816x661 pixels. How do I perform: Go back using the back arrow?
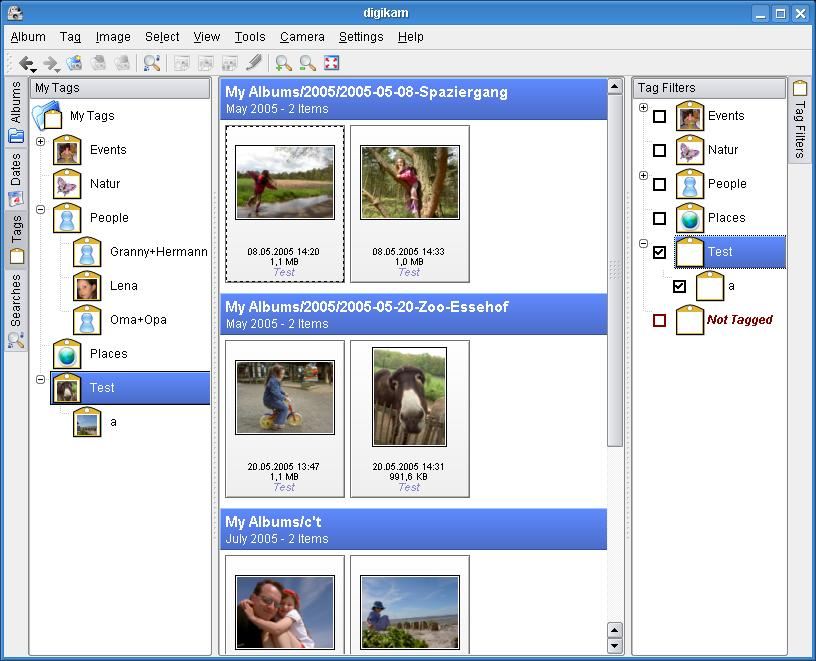pyautogui.click(x=26, y=63)
